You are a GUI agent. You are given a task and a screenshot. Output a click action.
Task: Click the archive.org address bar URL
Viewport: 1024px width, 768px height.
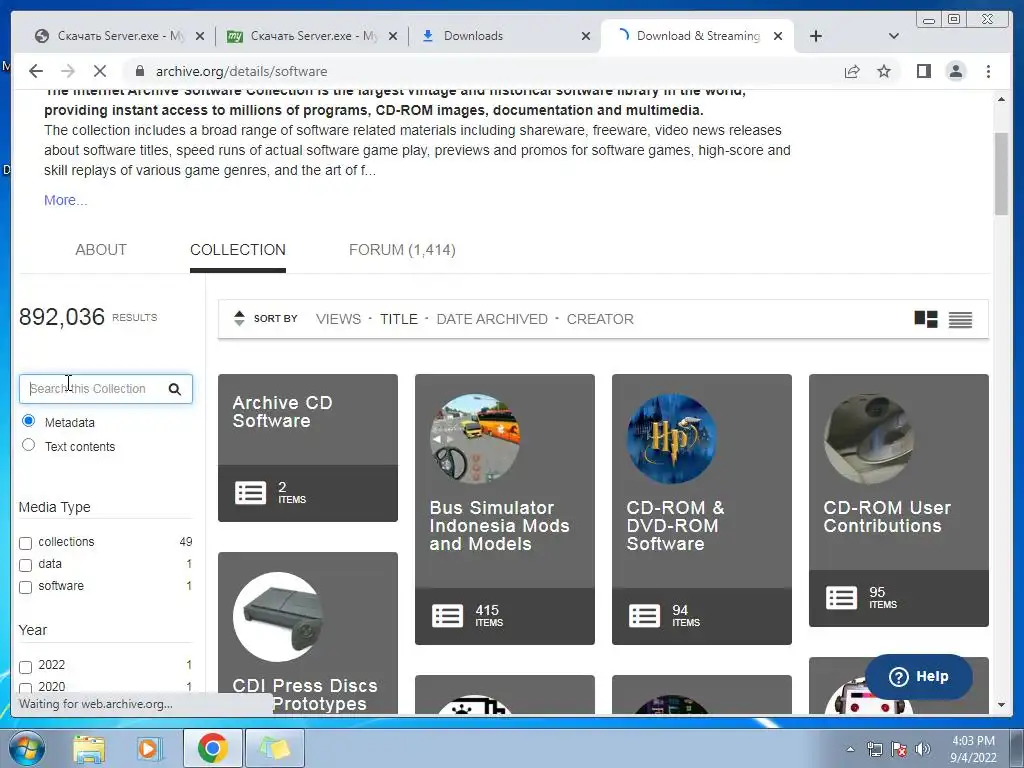tap(241, 71)
